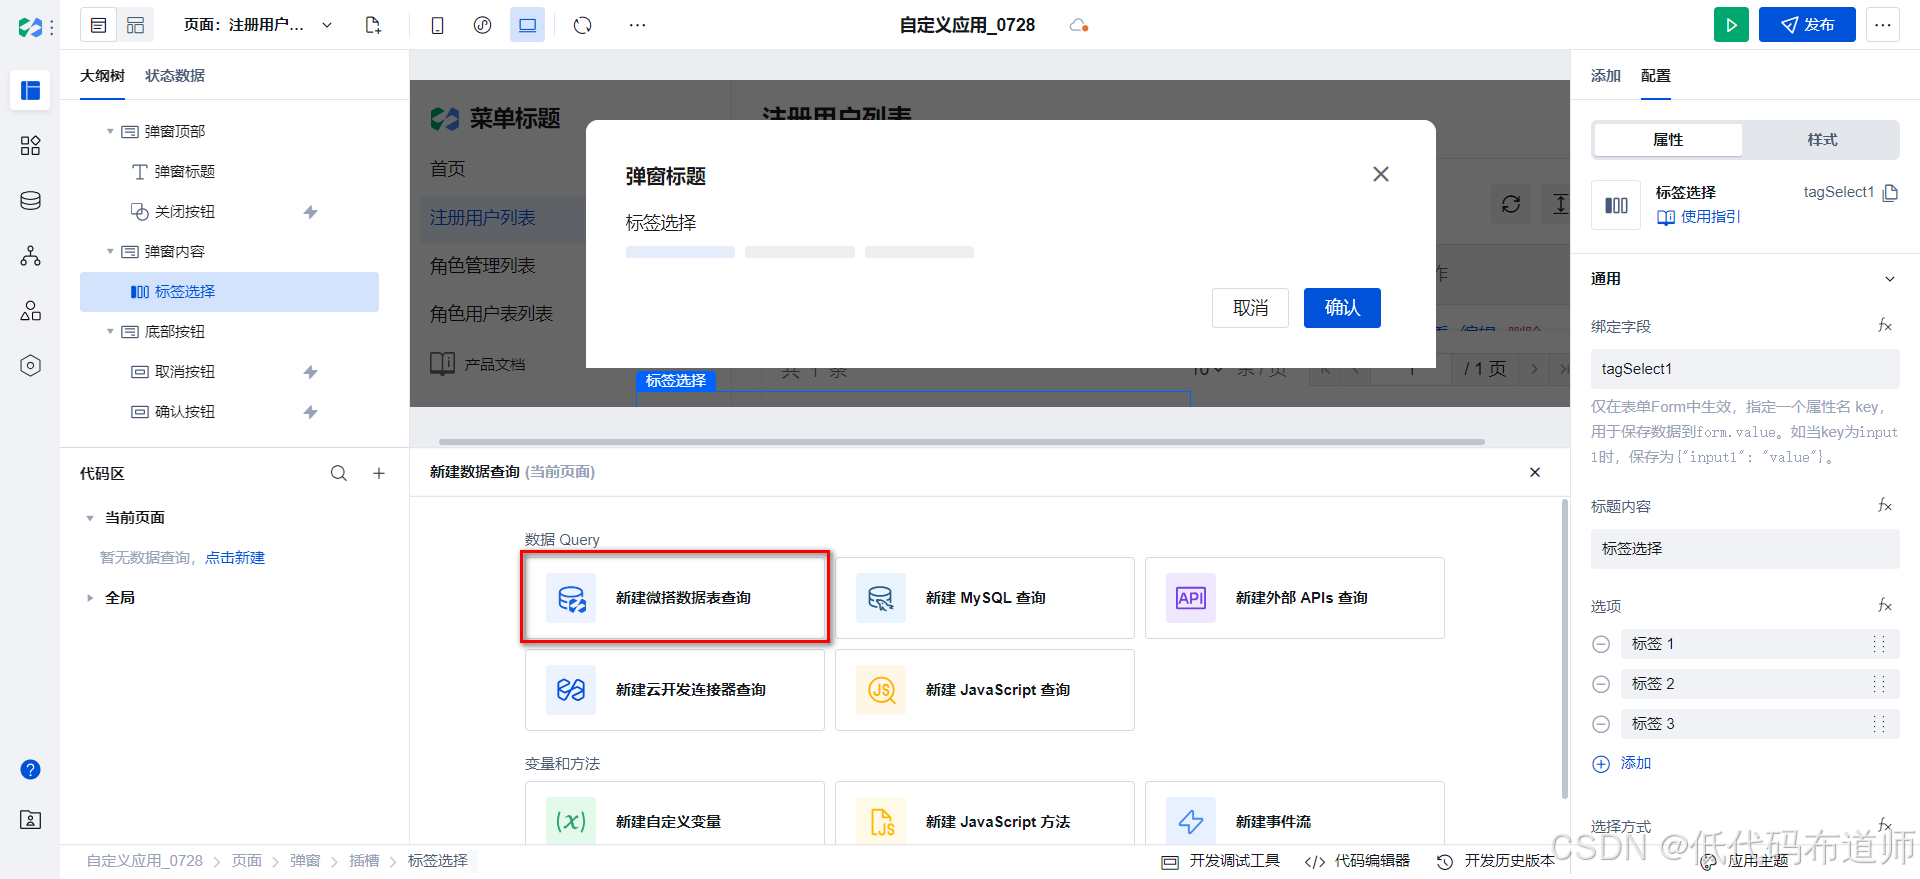Choose 新建外部 APIs 查询 card
The width and height of the screenshot is (1920, 879).
pos(1295,598)
